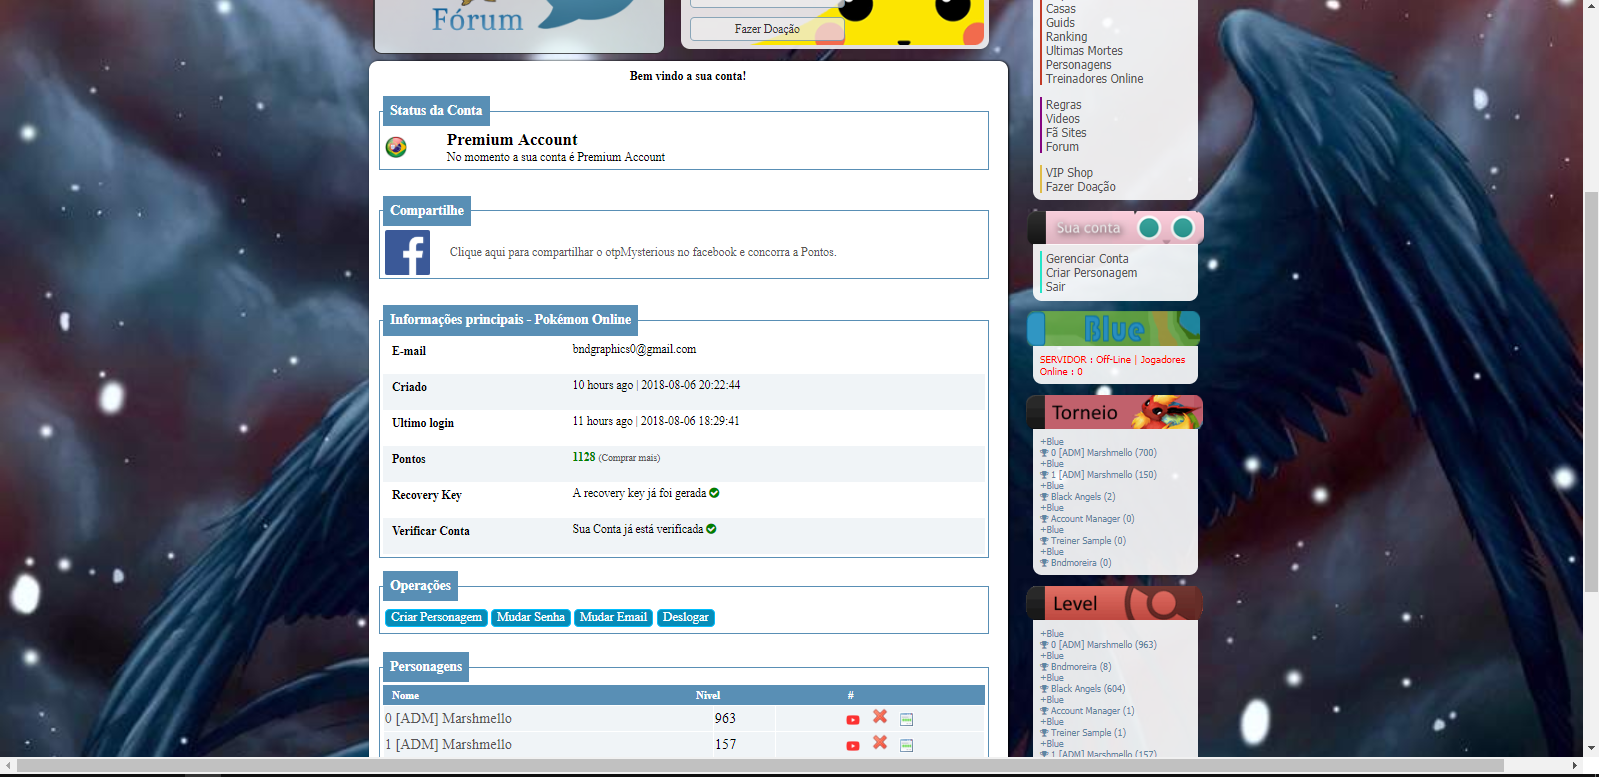
Task: Open edit sheet icon for 0 [ADM] Marshmello
Action: (907, 720)
